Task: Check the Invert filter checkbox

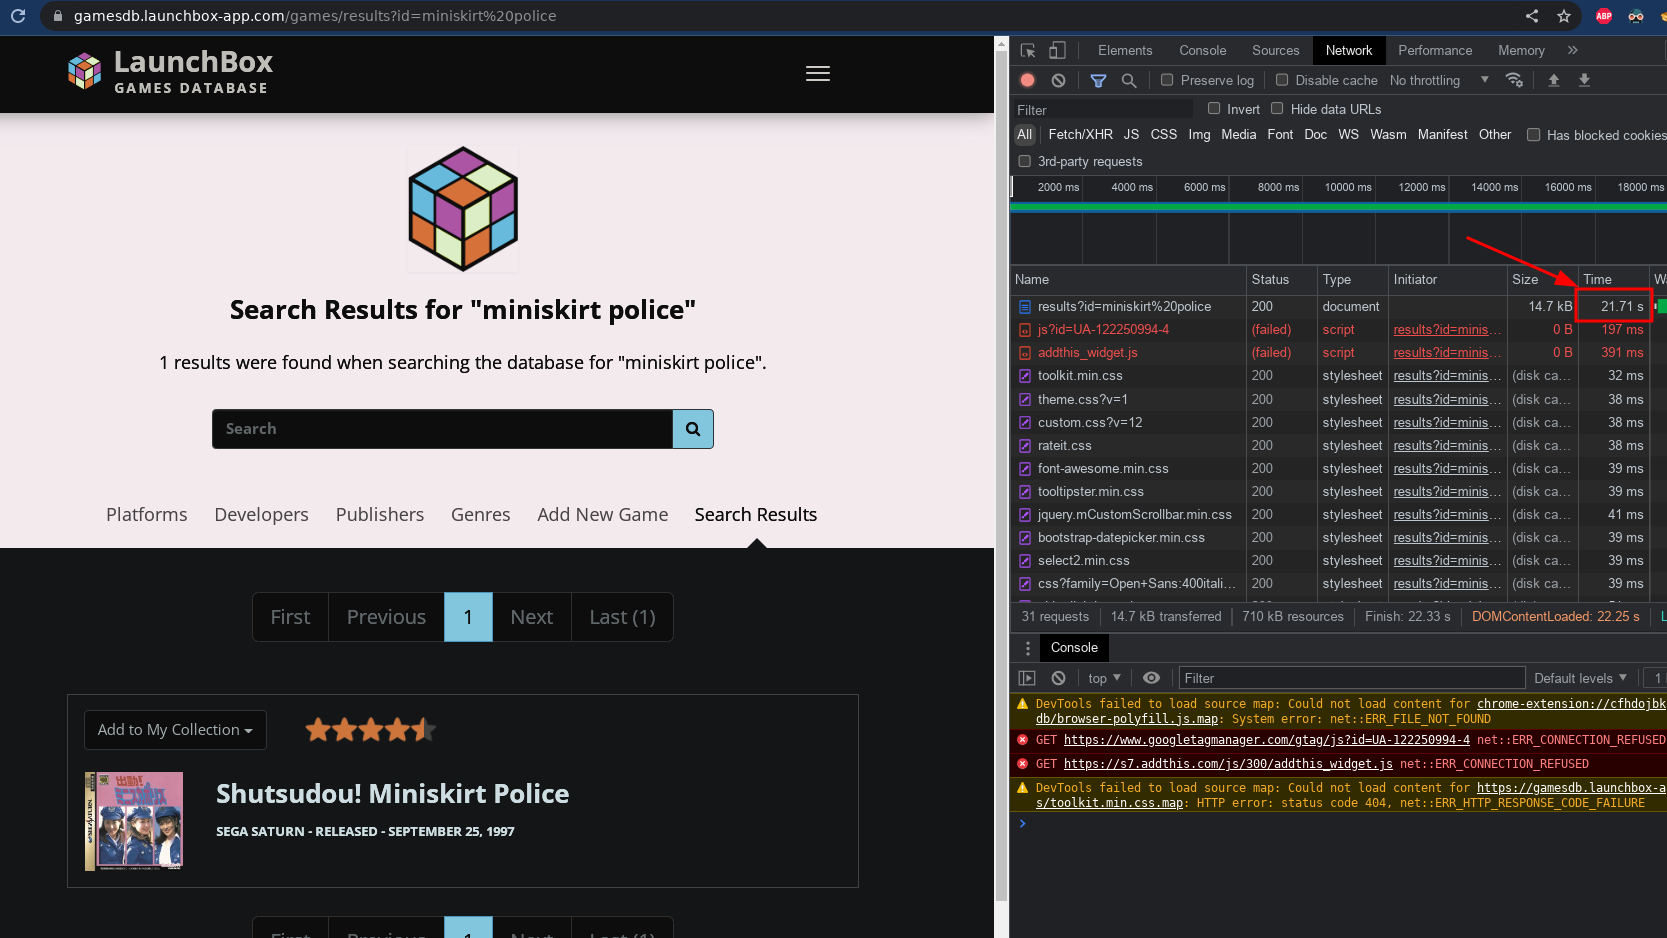Action: click(1214, 108)
